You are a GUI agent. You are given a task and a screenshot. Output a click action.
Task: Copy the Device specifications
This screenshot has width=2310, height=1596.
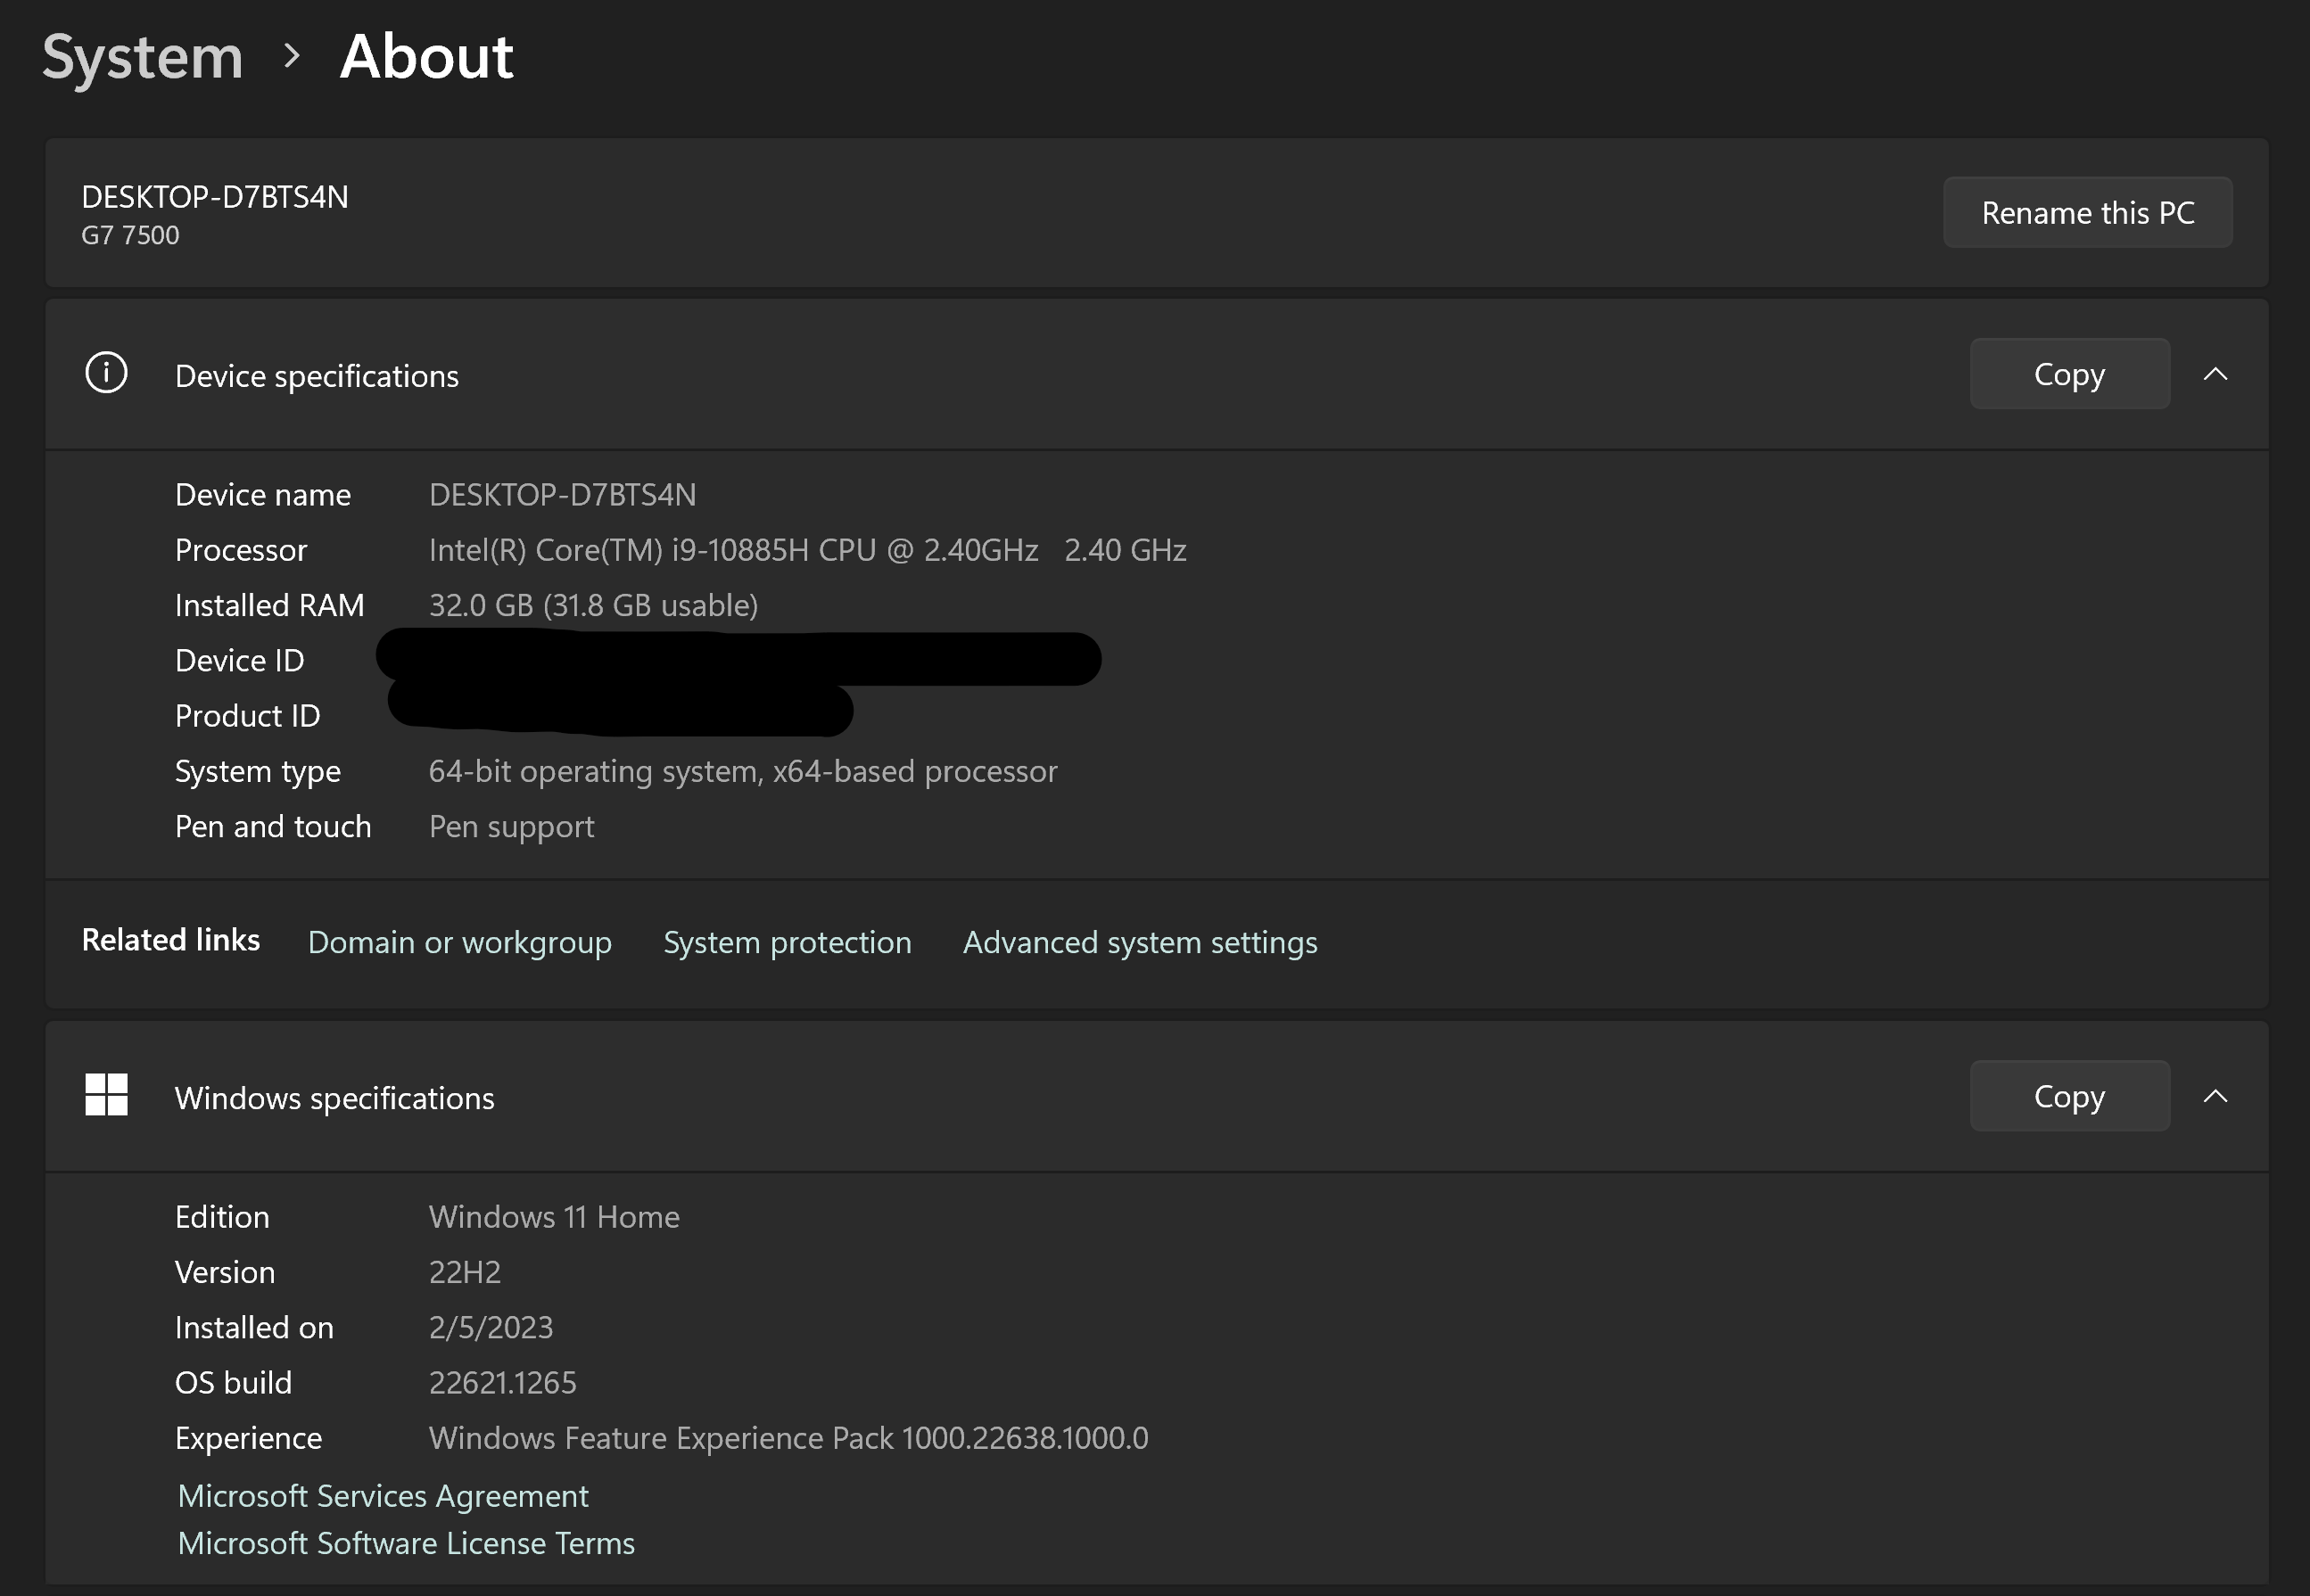click(2070, 374)
